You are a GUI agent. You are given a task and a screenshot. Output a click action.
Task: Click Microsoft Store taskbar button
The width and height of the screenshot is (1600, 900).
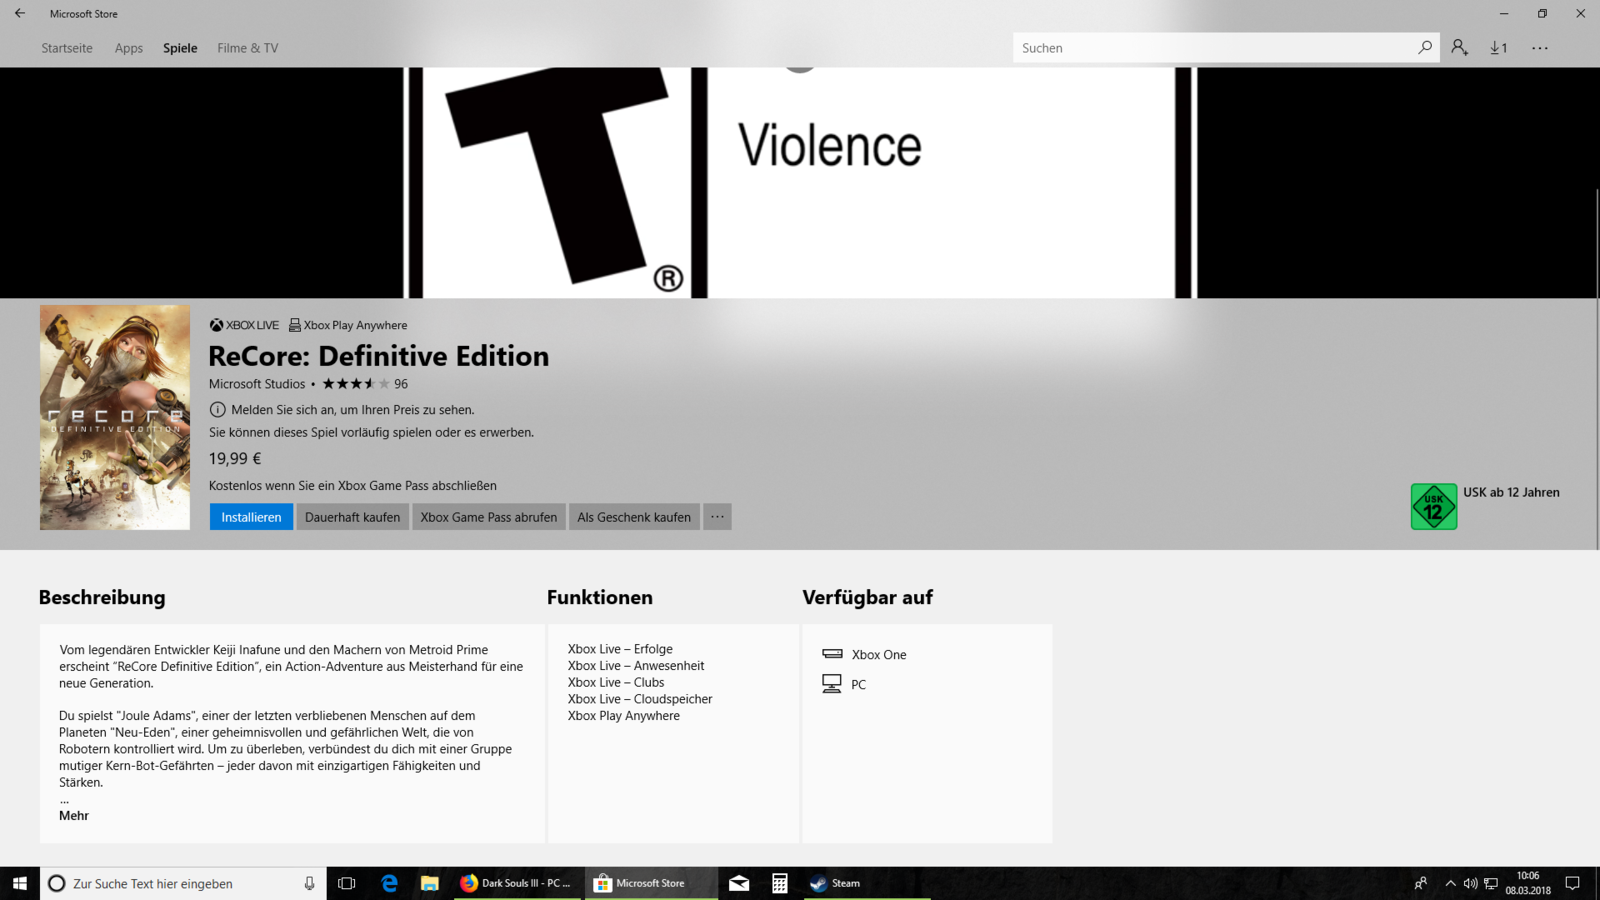point(651,883)
